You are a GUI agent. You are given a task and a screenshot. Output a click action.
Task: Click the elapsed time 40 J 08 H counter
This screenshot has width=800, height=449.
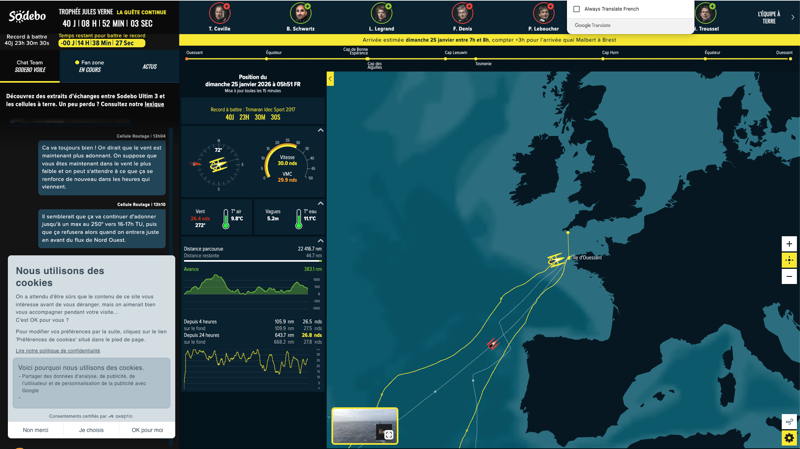click(x=107, y=23)
